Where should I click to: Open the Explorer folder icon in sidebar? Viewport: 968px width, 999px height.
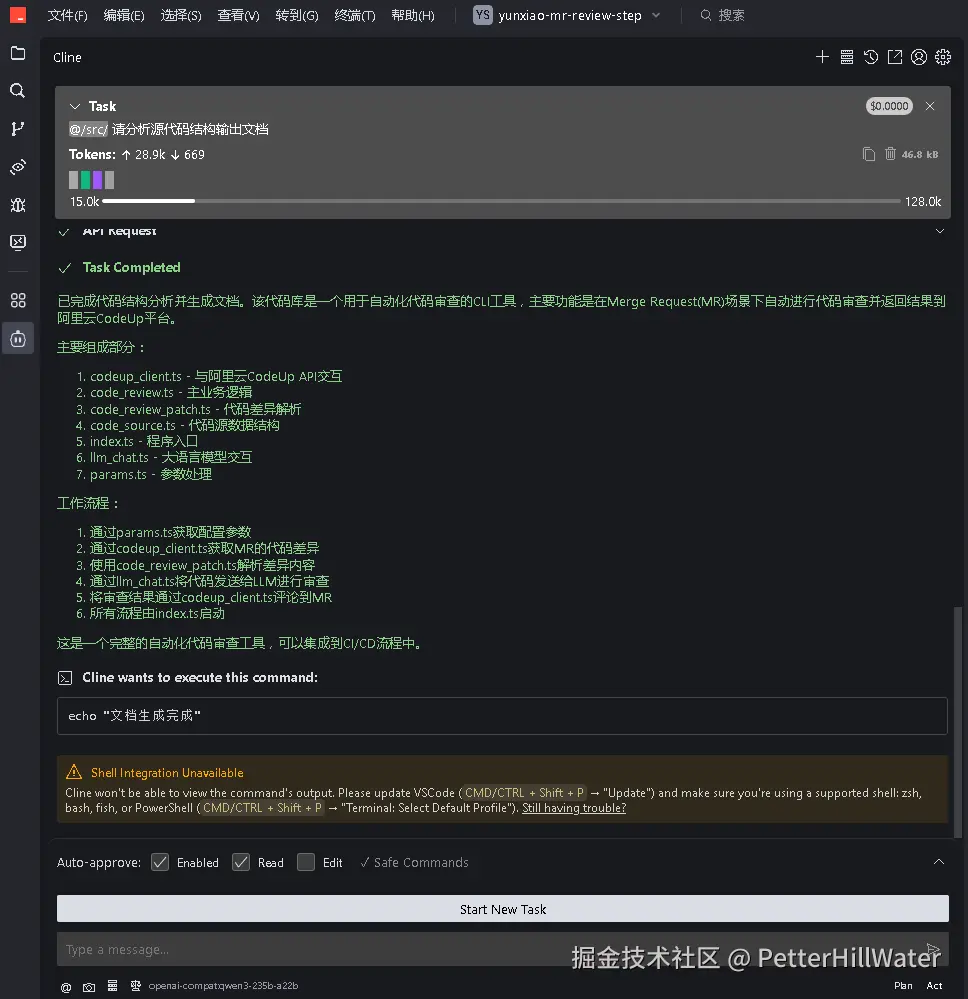tap(18, 53)
